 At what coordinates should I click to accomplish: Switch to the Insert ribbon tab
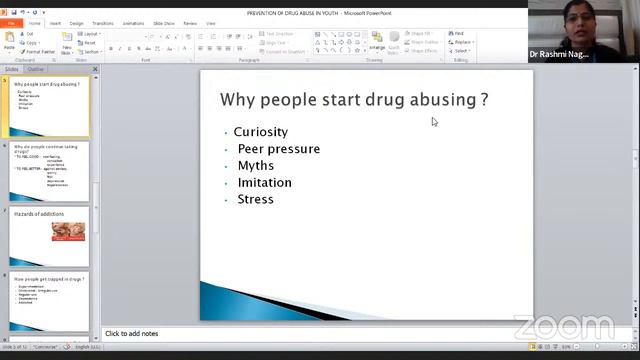pyautogui.click(x=55, y=24)
